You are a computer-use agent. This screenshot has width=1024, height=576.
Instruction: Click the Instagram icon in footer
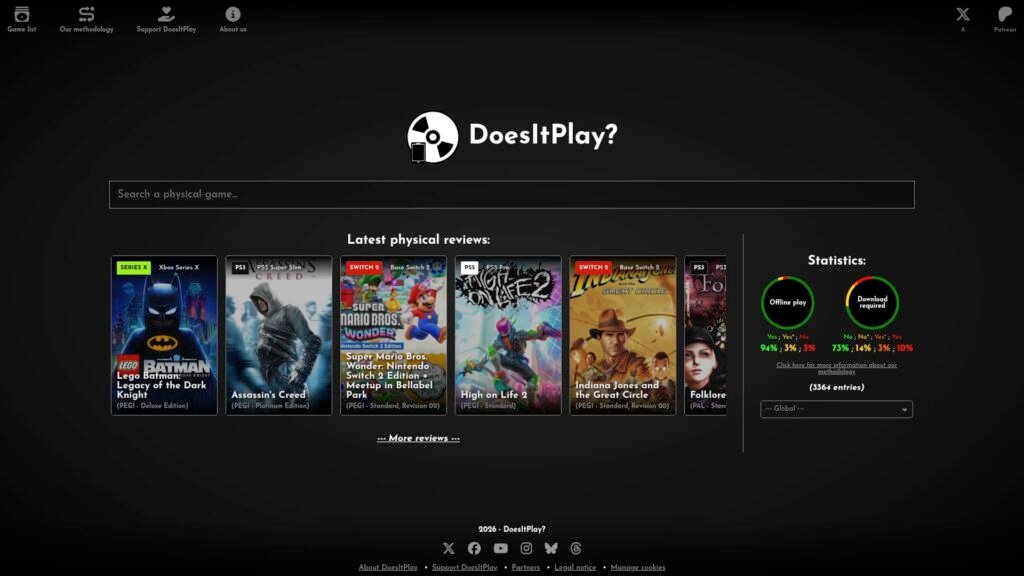(x=526, y=549)
